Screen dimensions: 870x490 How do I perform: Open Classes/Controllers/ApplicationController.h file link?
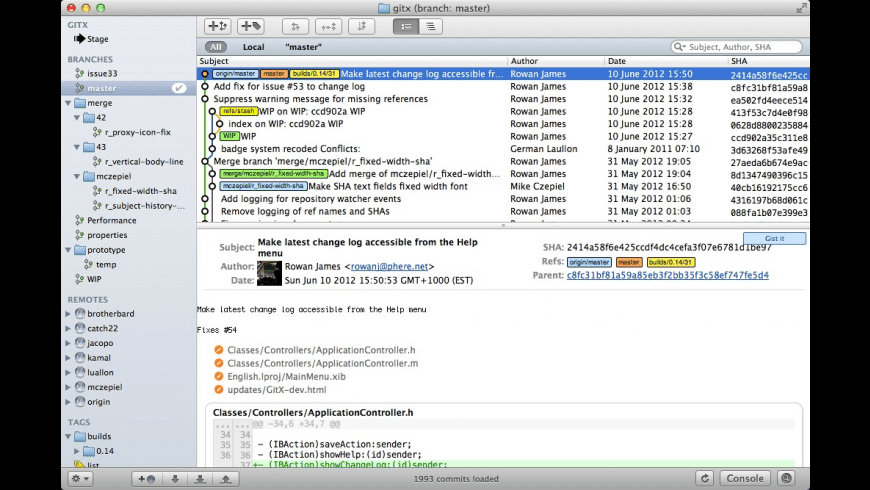[321, 350]
